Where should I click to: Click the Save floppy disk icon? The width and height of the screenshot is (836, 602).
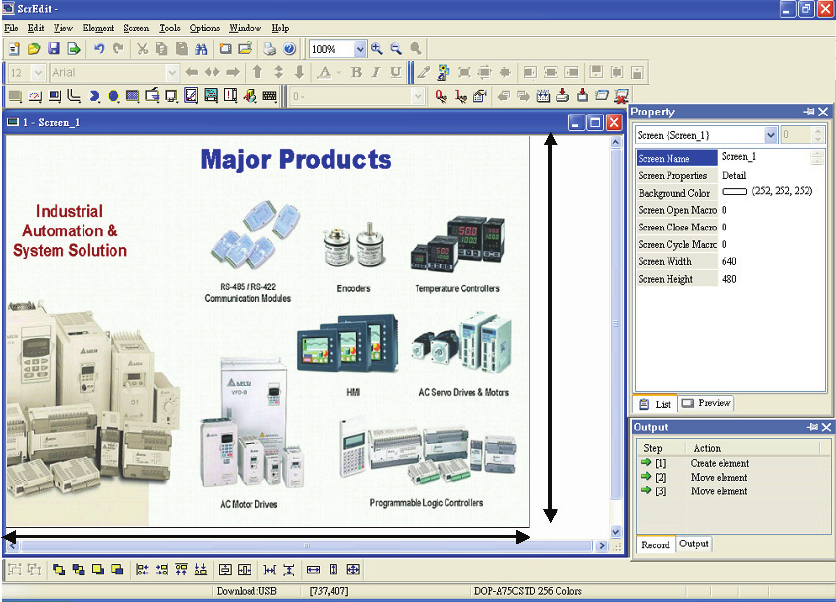point(53,48)
